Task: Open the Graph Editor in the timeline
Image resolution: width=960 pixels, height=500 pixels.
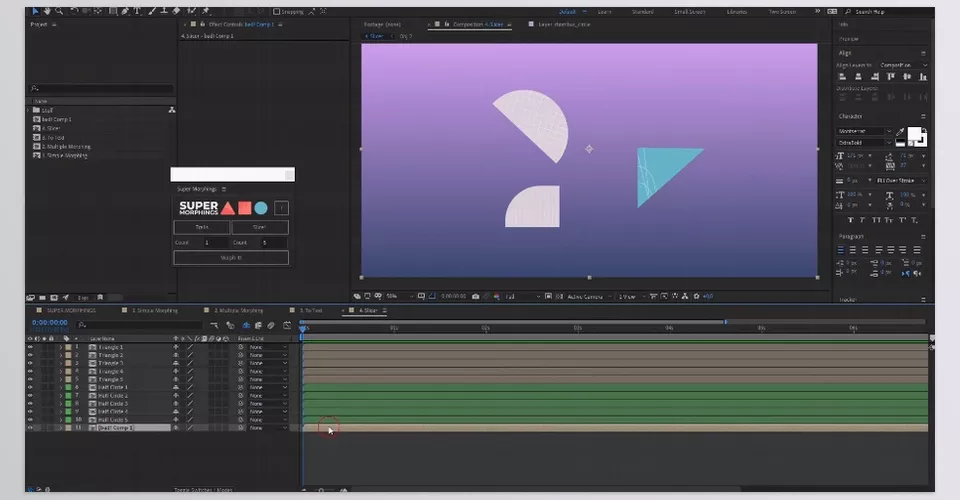Action: tap(287, 325)
